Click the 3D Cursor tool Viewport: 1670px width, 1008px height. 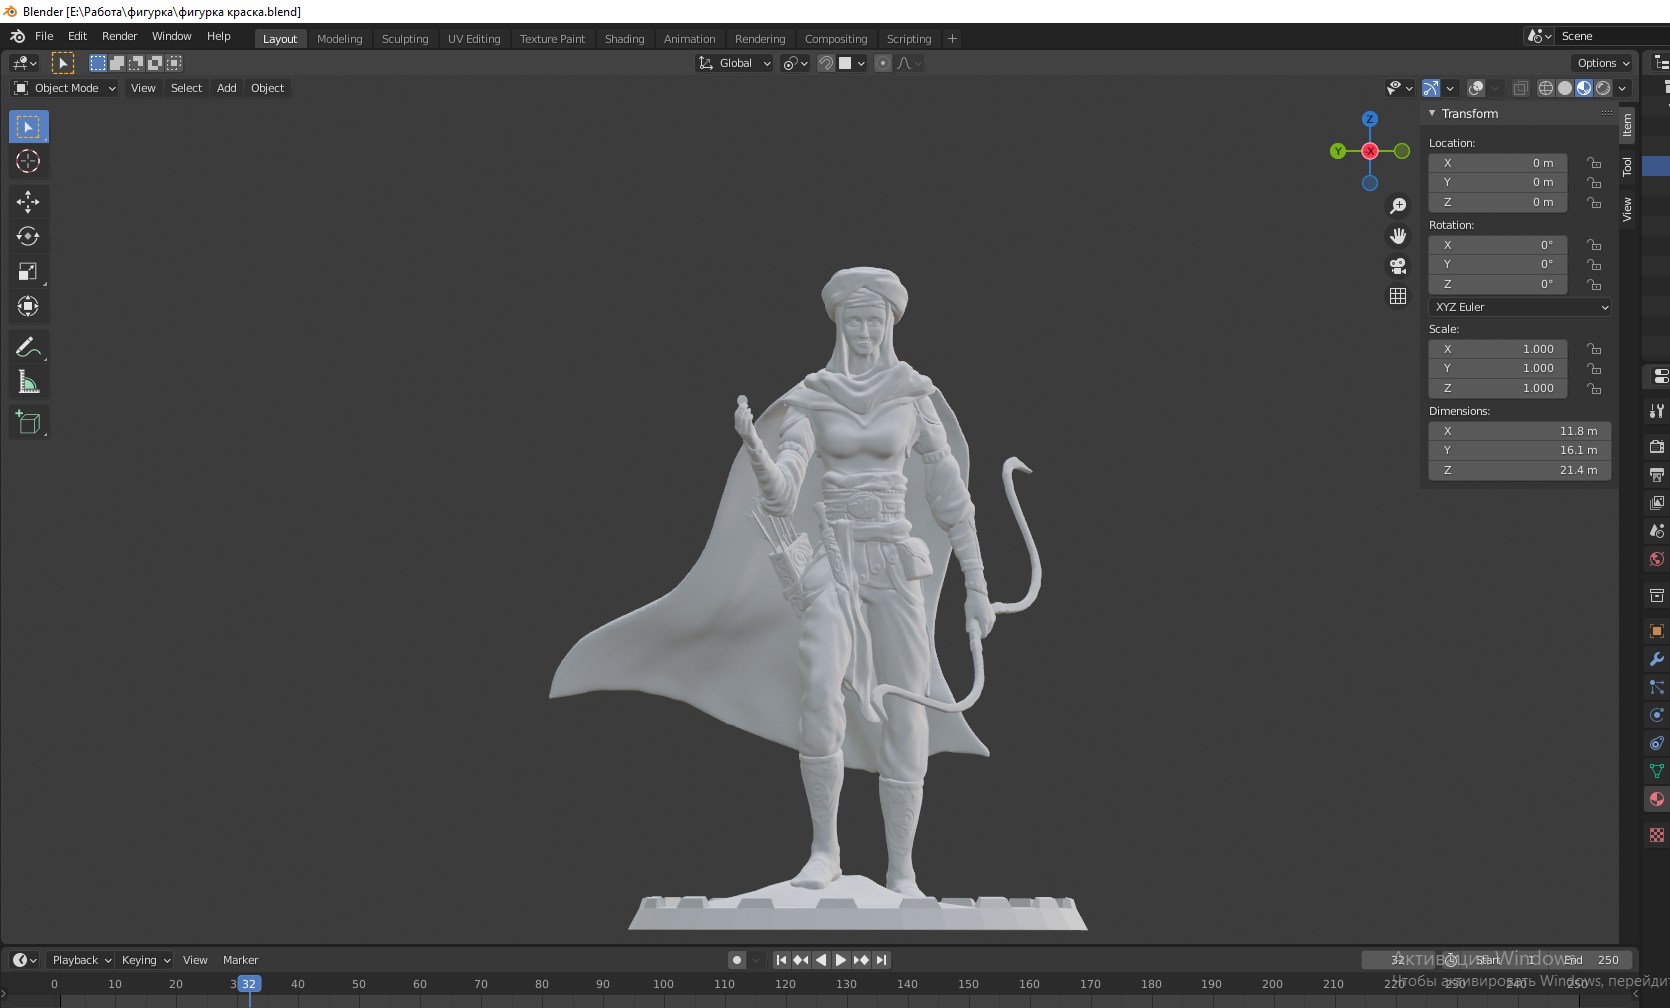click(x=28, y=162)
